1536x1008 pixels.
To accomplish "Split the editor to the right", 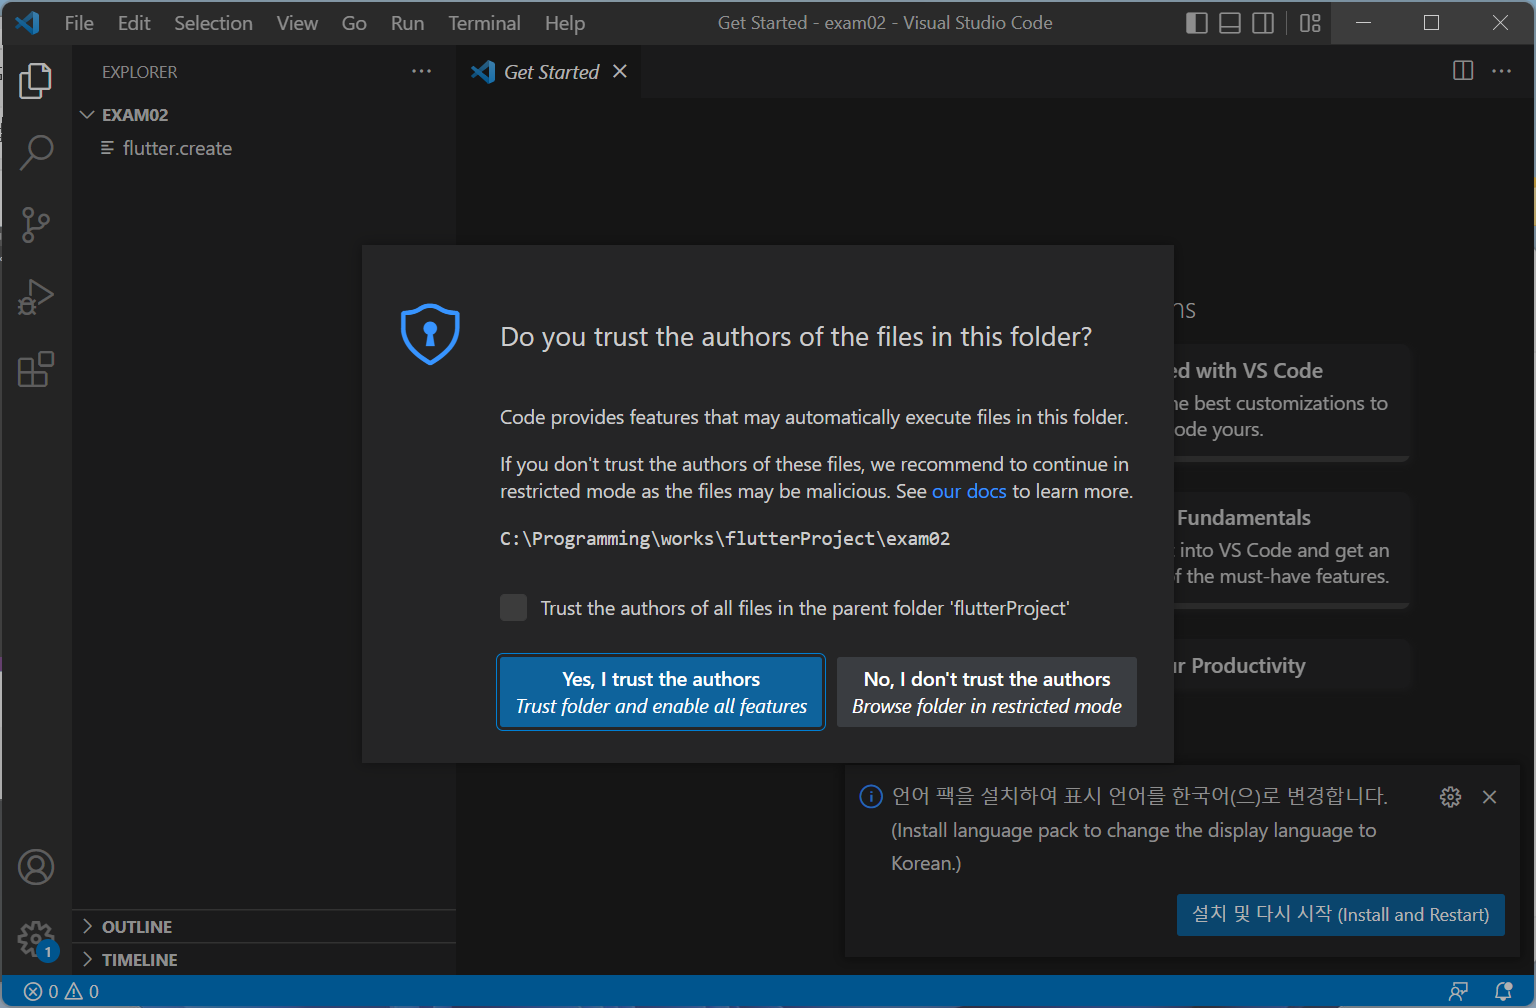I will coord(1463,71).
